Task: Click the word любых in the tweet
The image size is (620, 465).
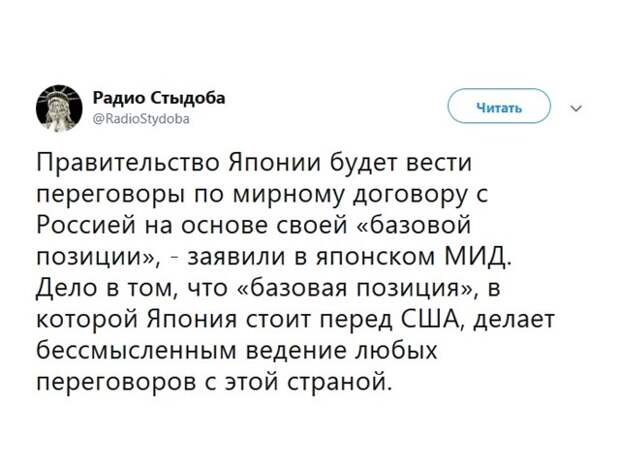Action: pyautogui.click(x=397, y=350)
